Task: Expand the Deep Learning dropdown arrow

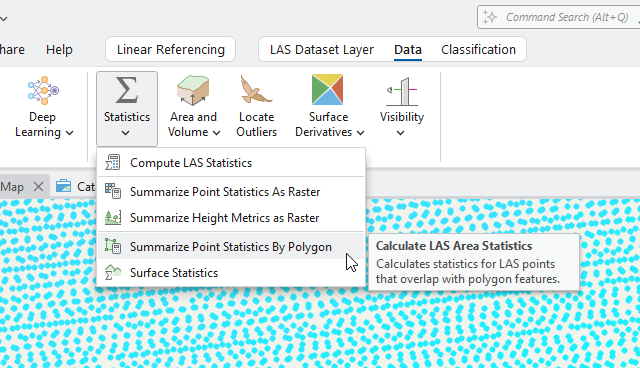Action: pos(70,133)
